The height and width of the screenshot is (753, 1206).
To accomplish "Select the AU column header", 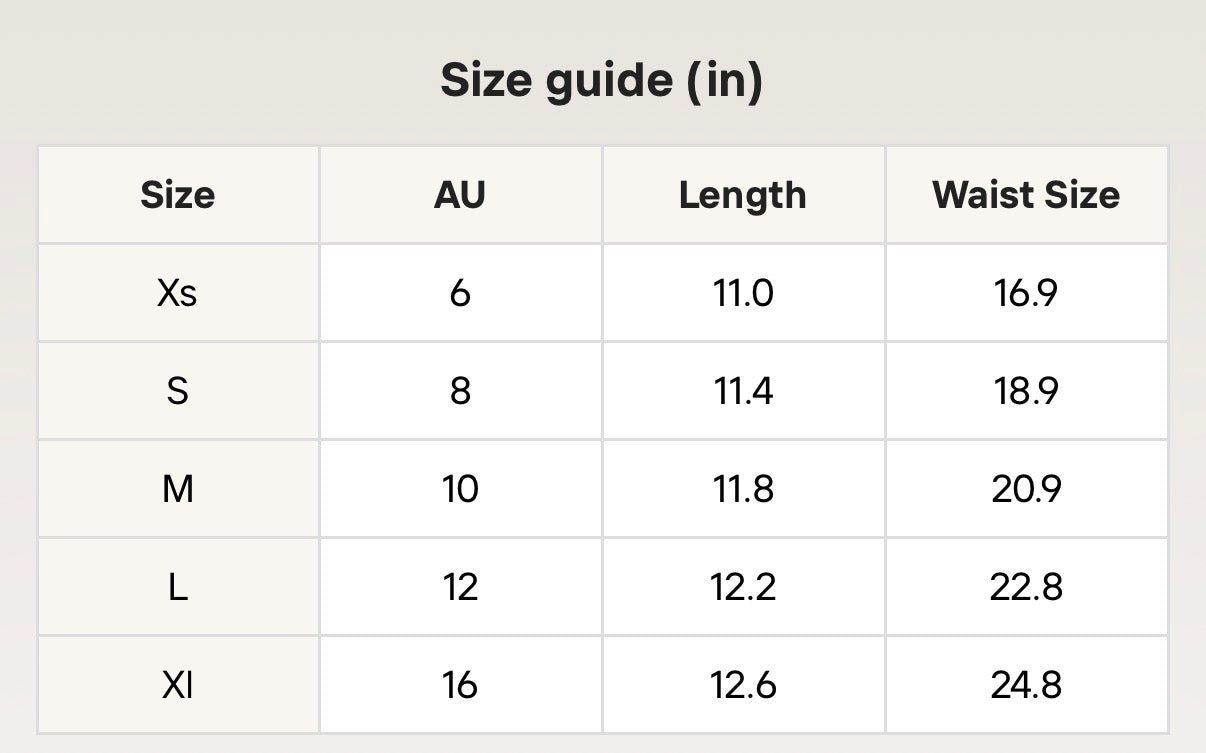I will [460, 195].
